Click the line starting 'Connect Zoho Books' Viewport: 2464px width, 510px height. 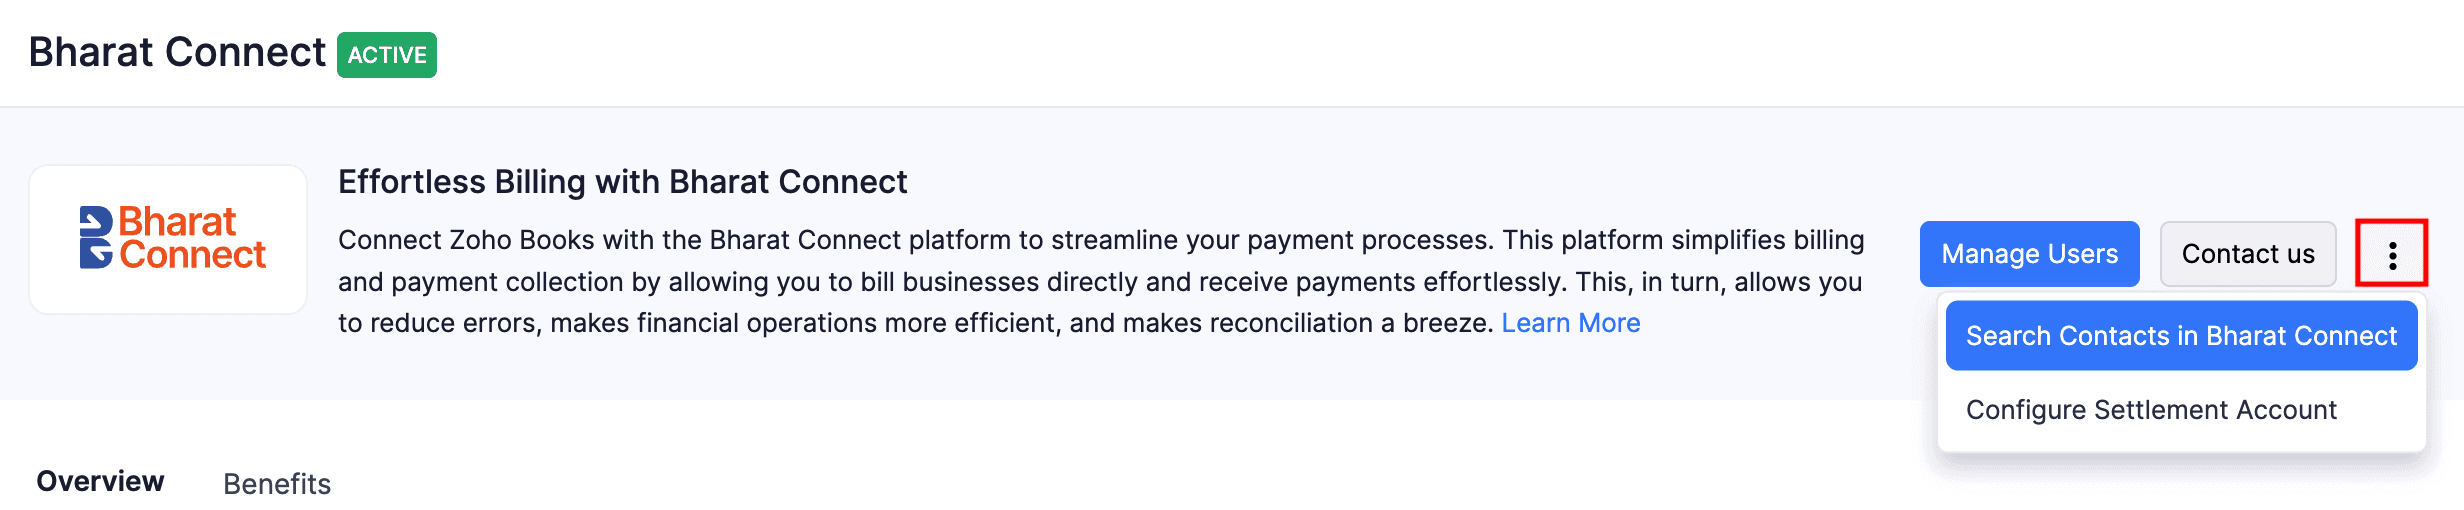[x=1100, y=240]
